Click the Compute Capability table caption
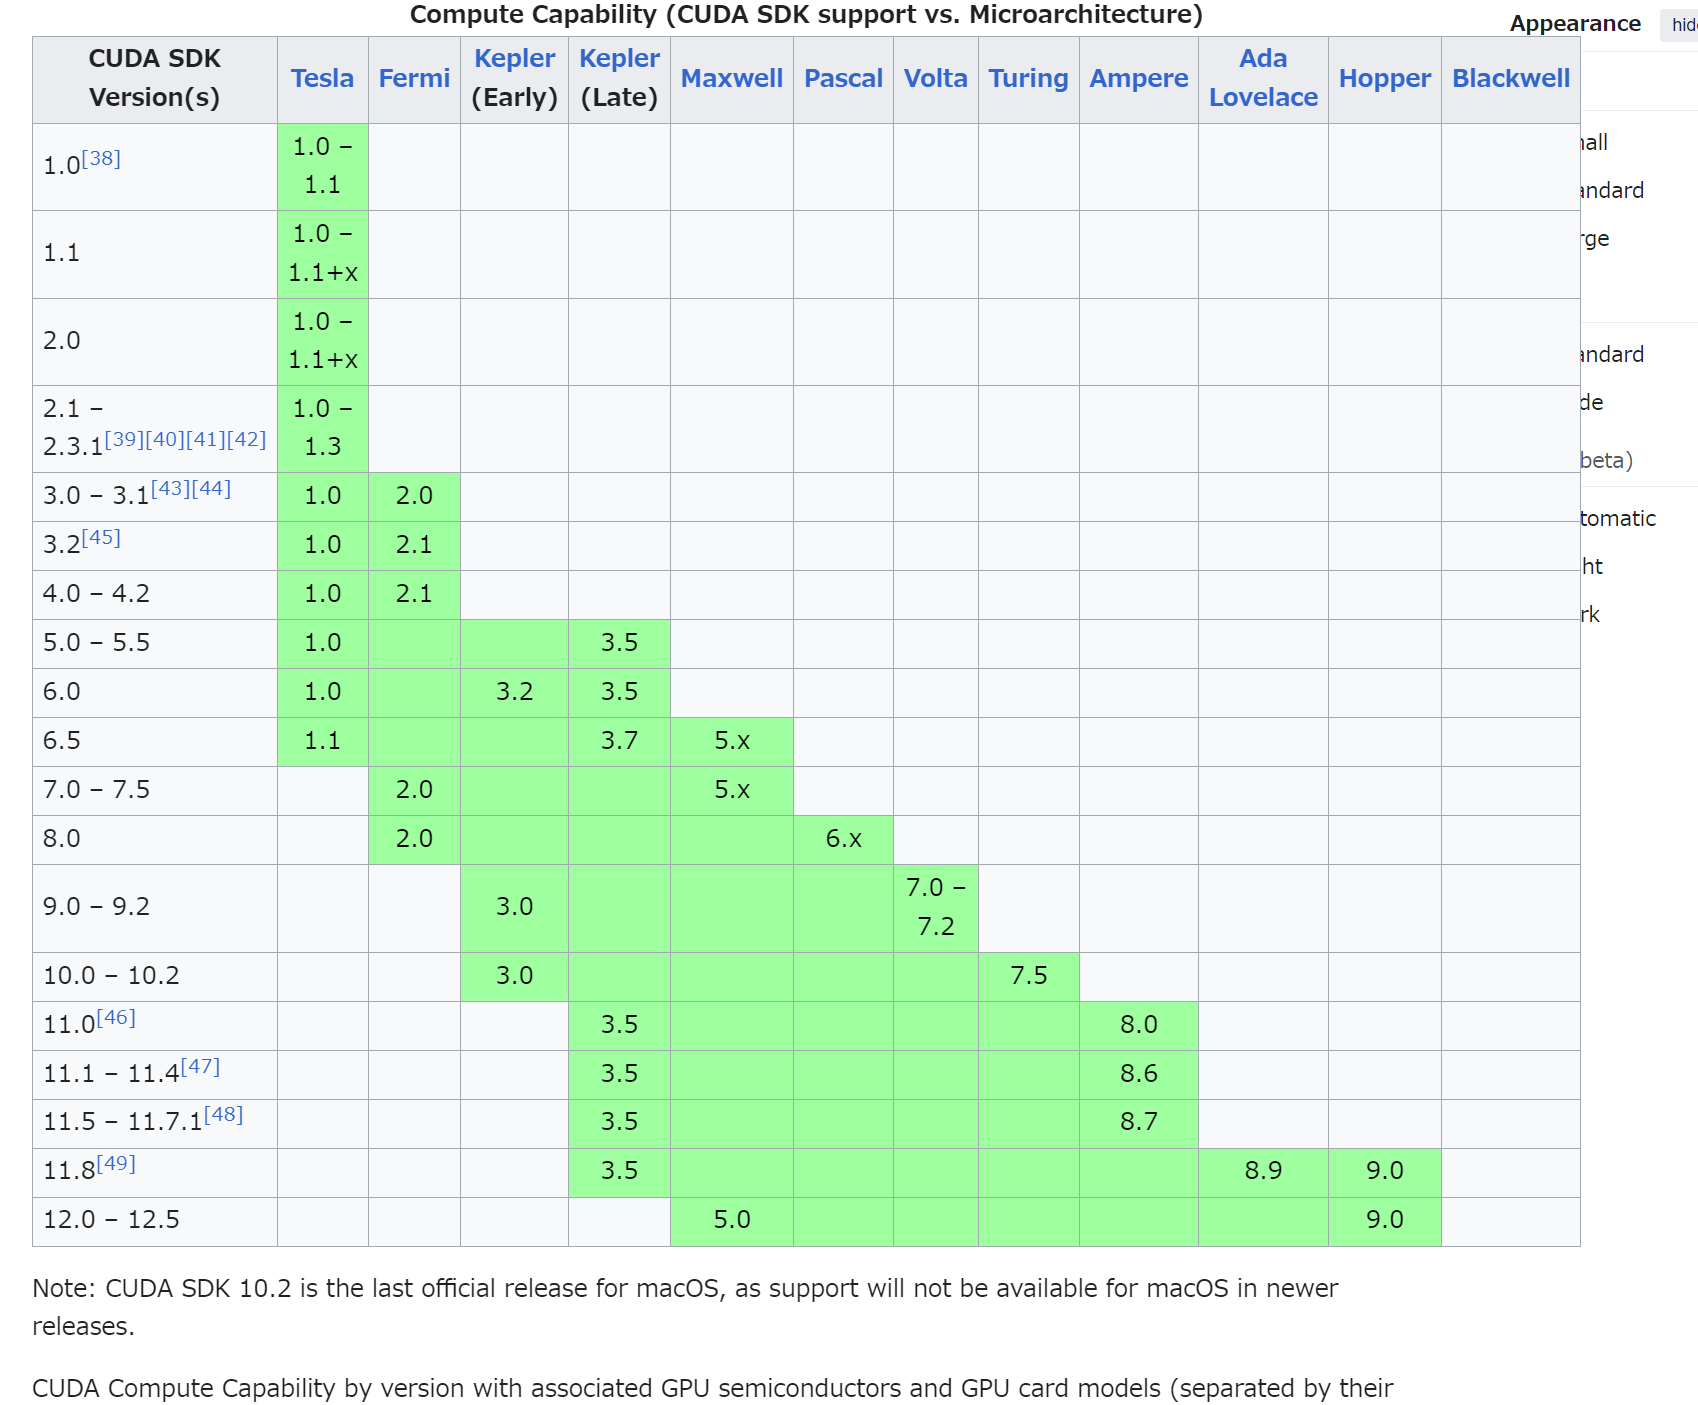 tap(806, 15)
